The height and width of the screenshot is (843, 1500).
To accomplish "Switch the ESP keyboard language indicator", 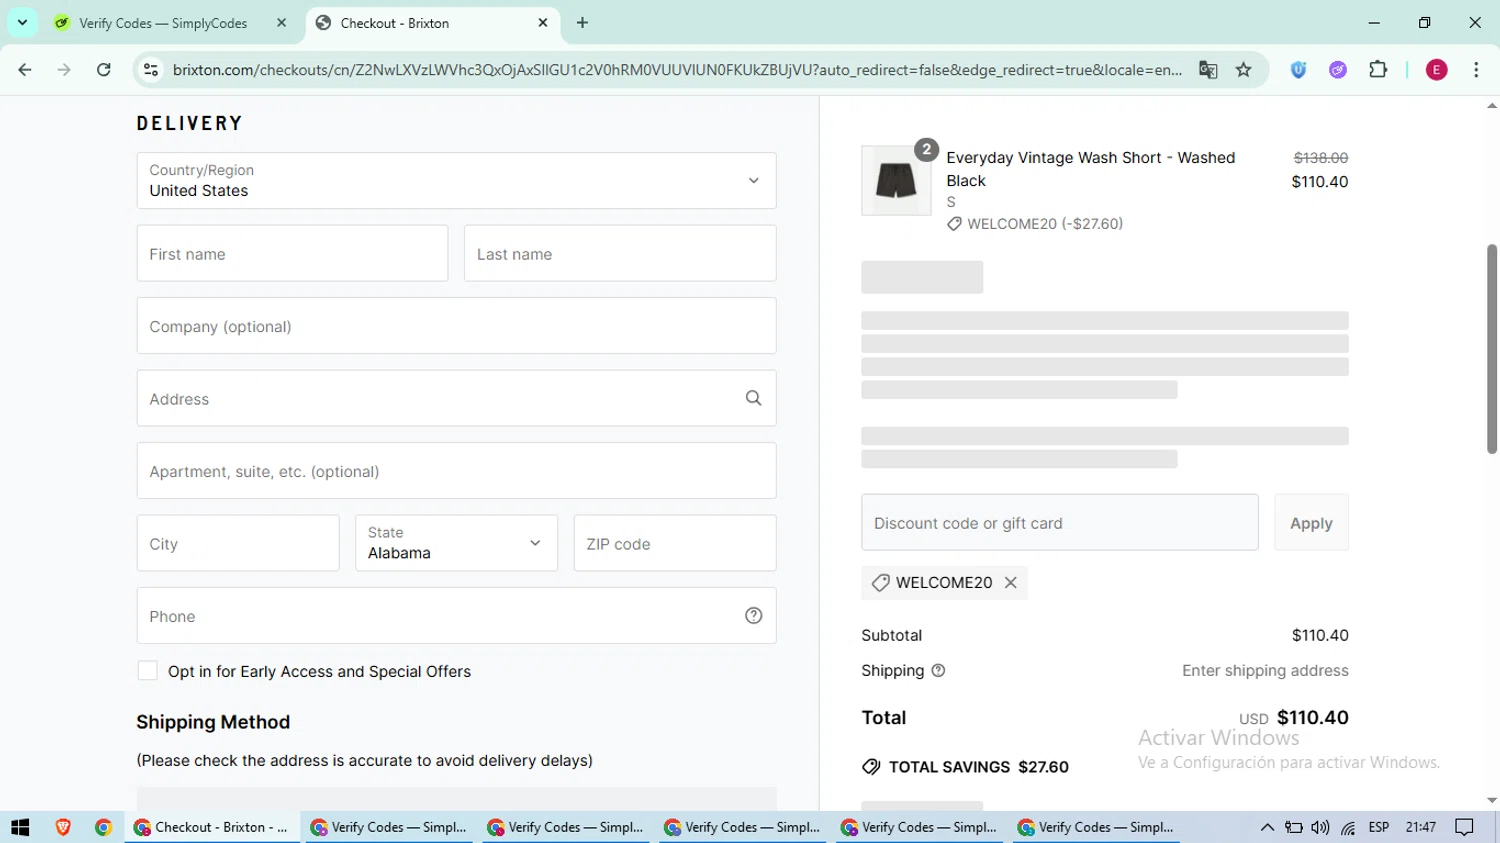I will coord(1379,827).
